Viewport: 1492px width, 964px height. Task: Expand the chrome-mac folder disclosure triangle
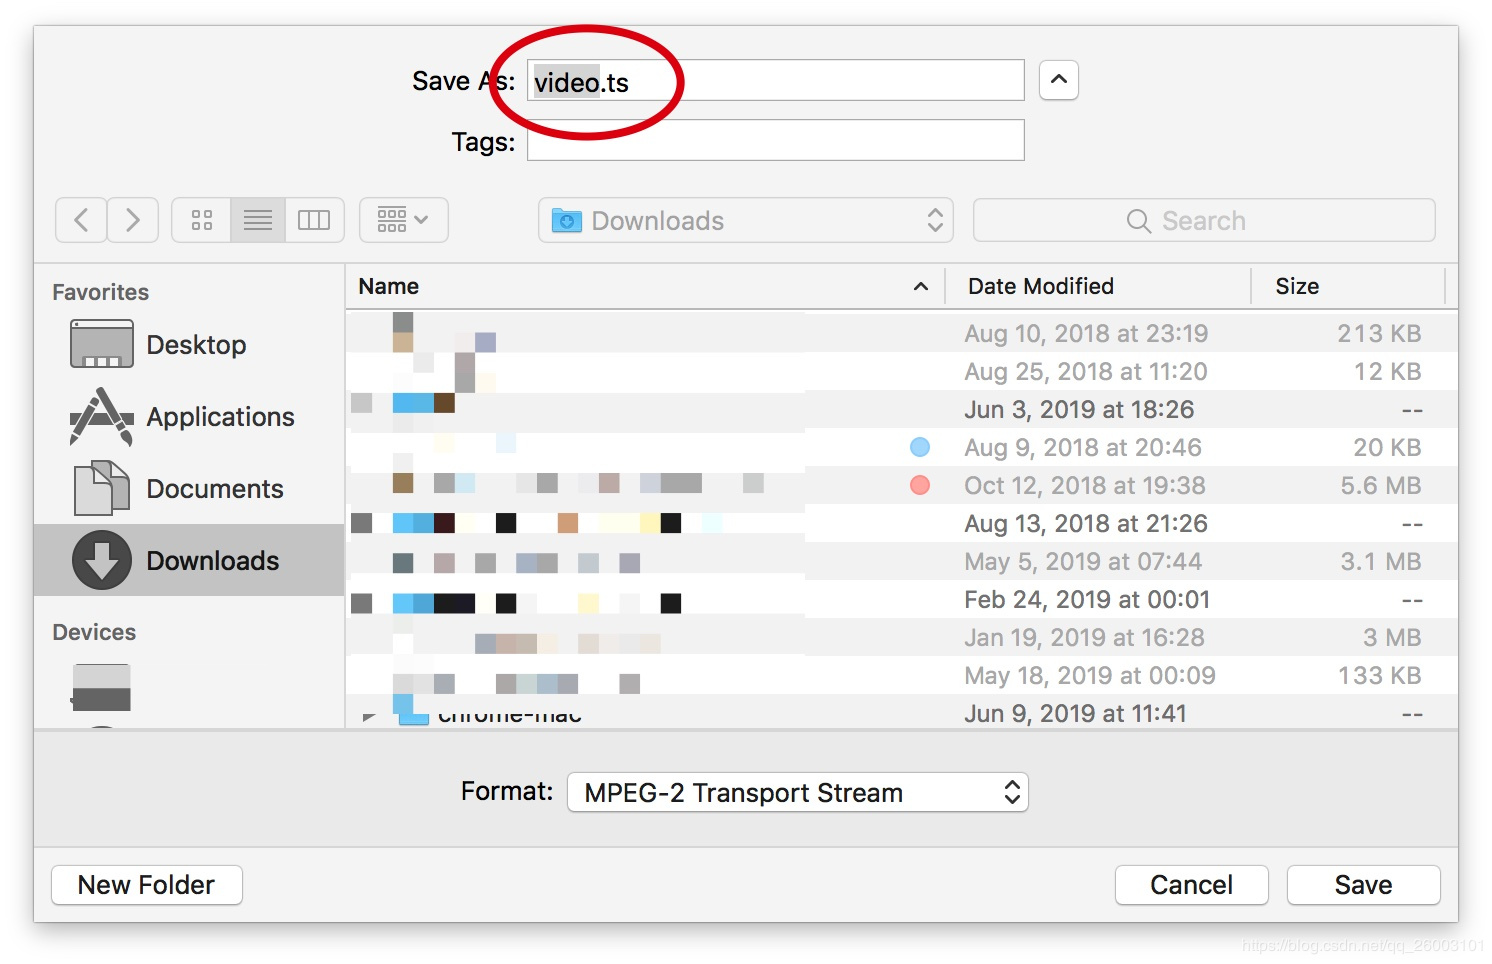369,716
